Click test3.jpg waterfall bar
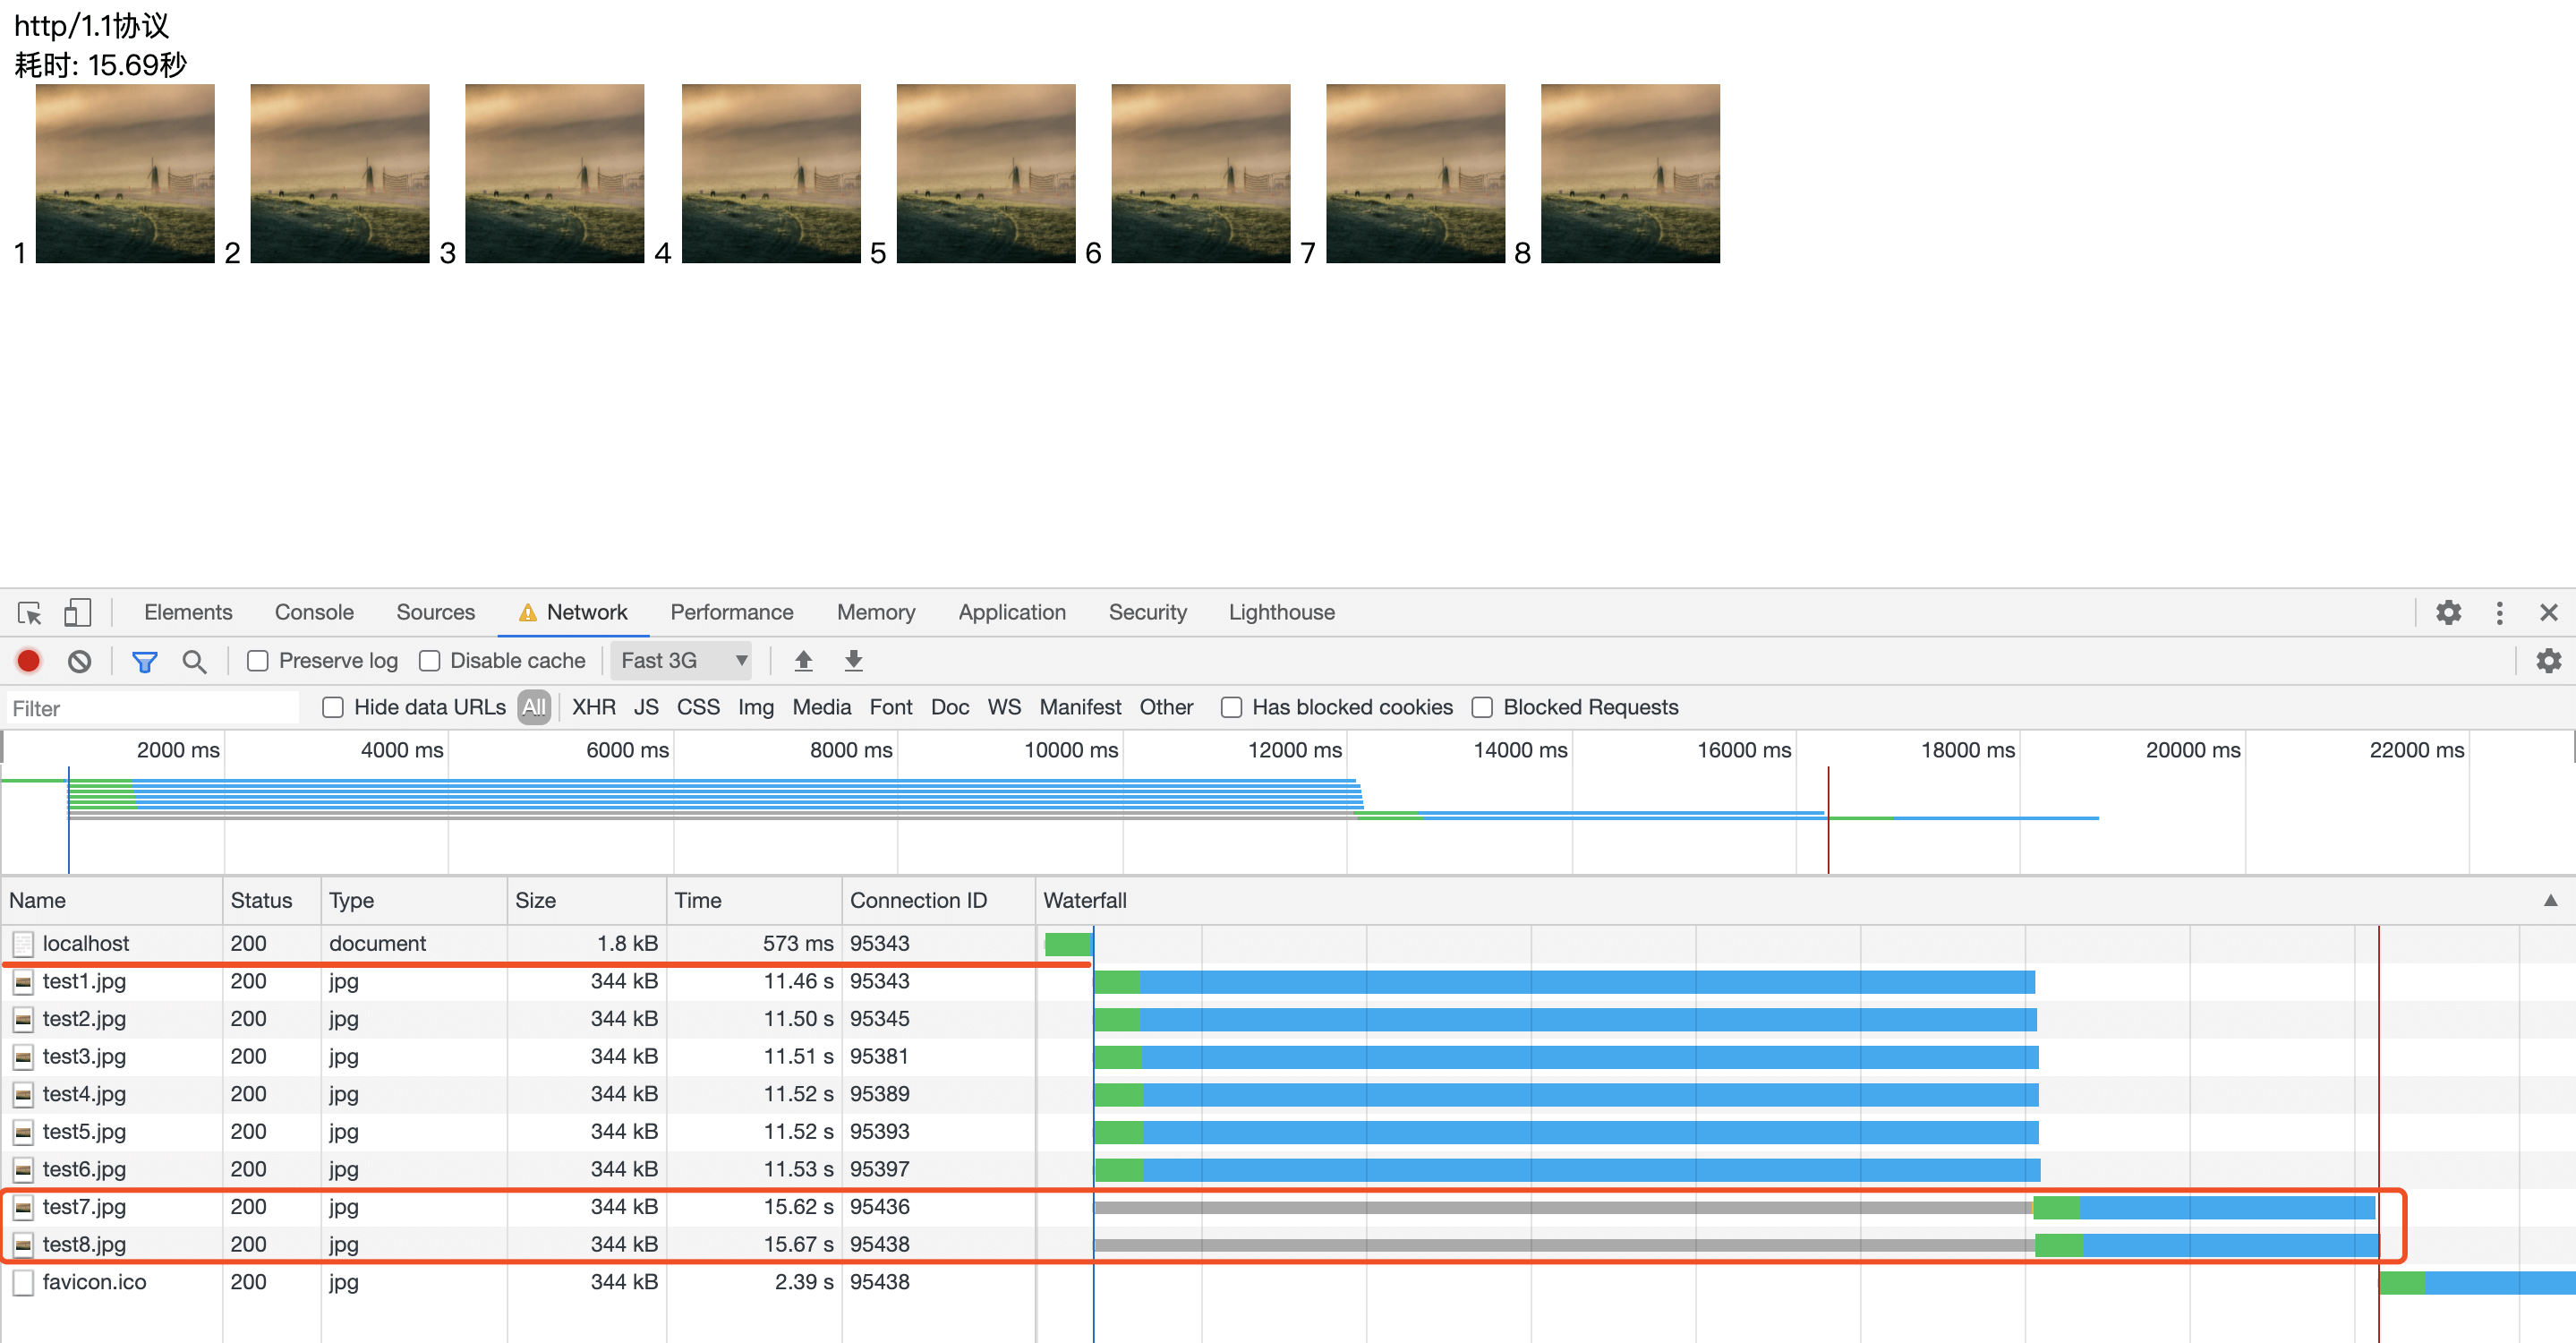Viewport: 2576px width, 1343px height. point(1566,1057)
